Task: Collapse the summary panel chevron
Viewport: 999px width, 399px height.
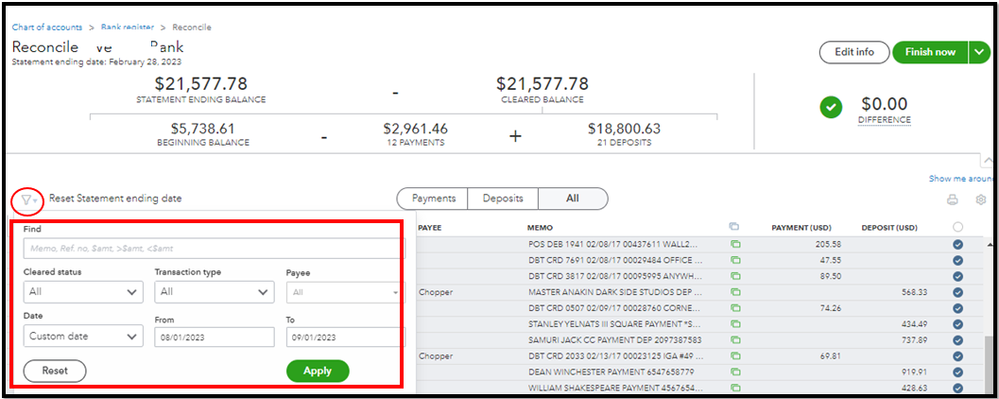Action: point(988,161)
